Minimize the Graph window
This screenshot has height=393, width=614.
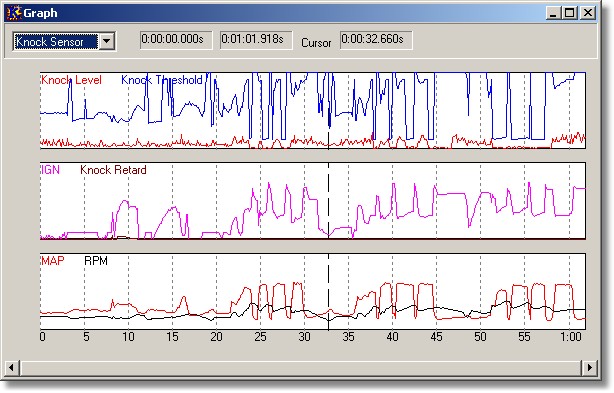click(553, 13)
